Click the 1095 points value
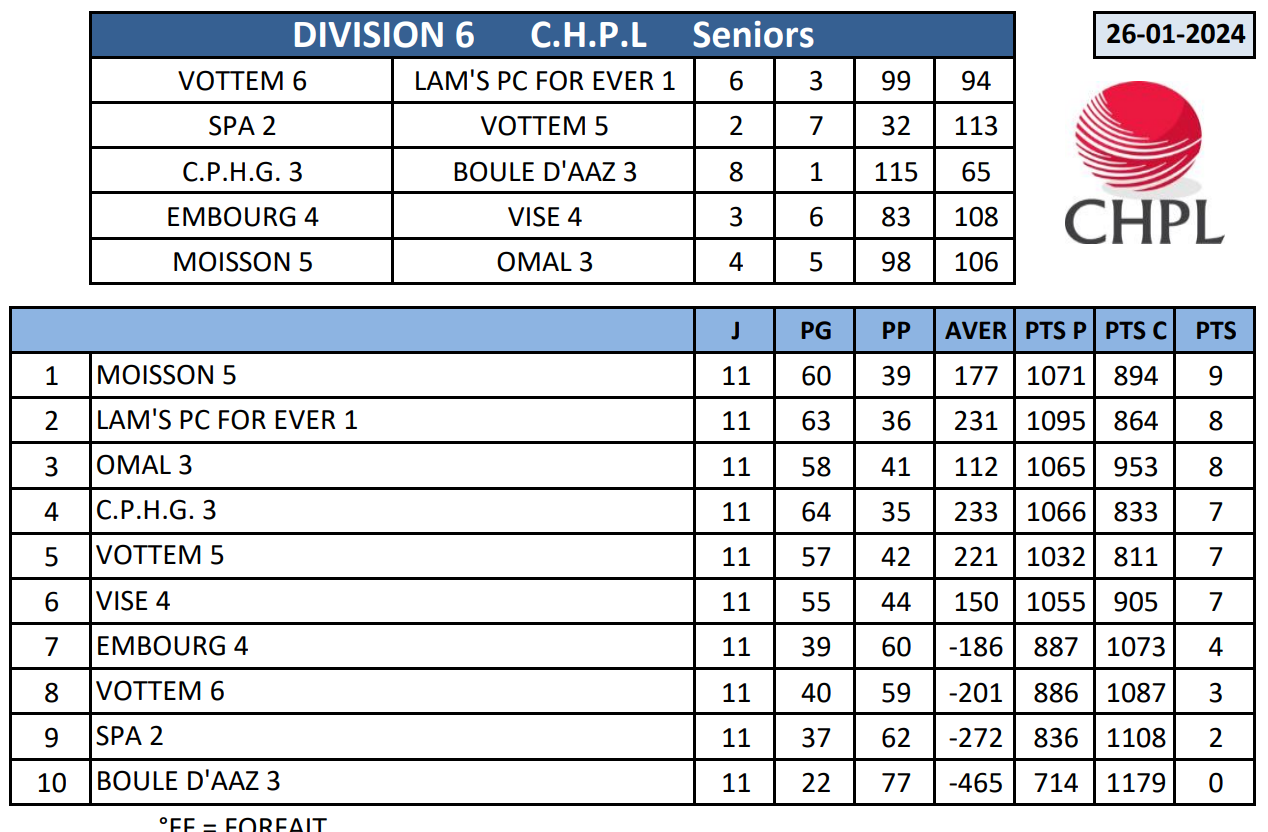1268x832 pixels. click(1055, 421)
